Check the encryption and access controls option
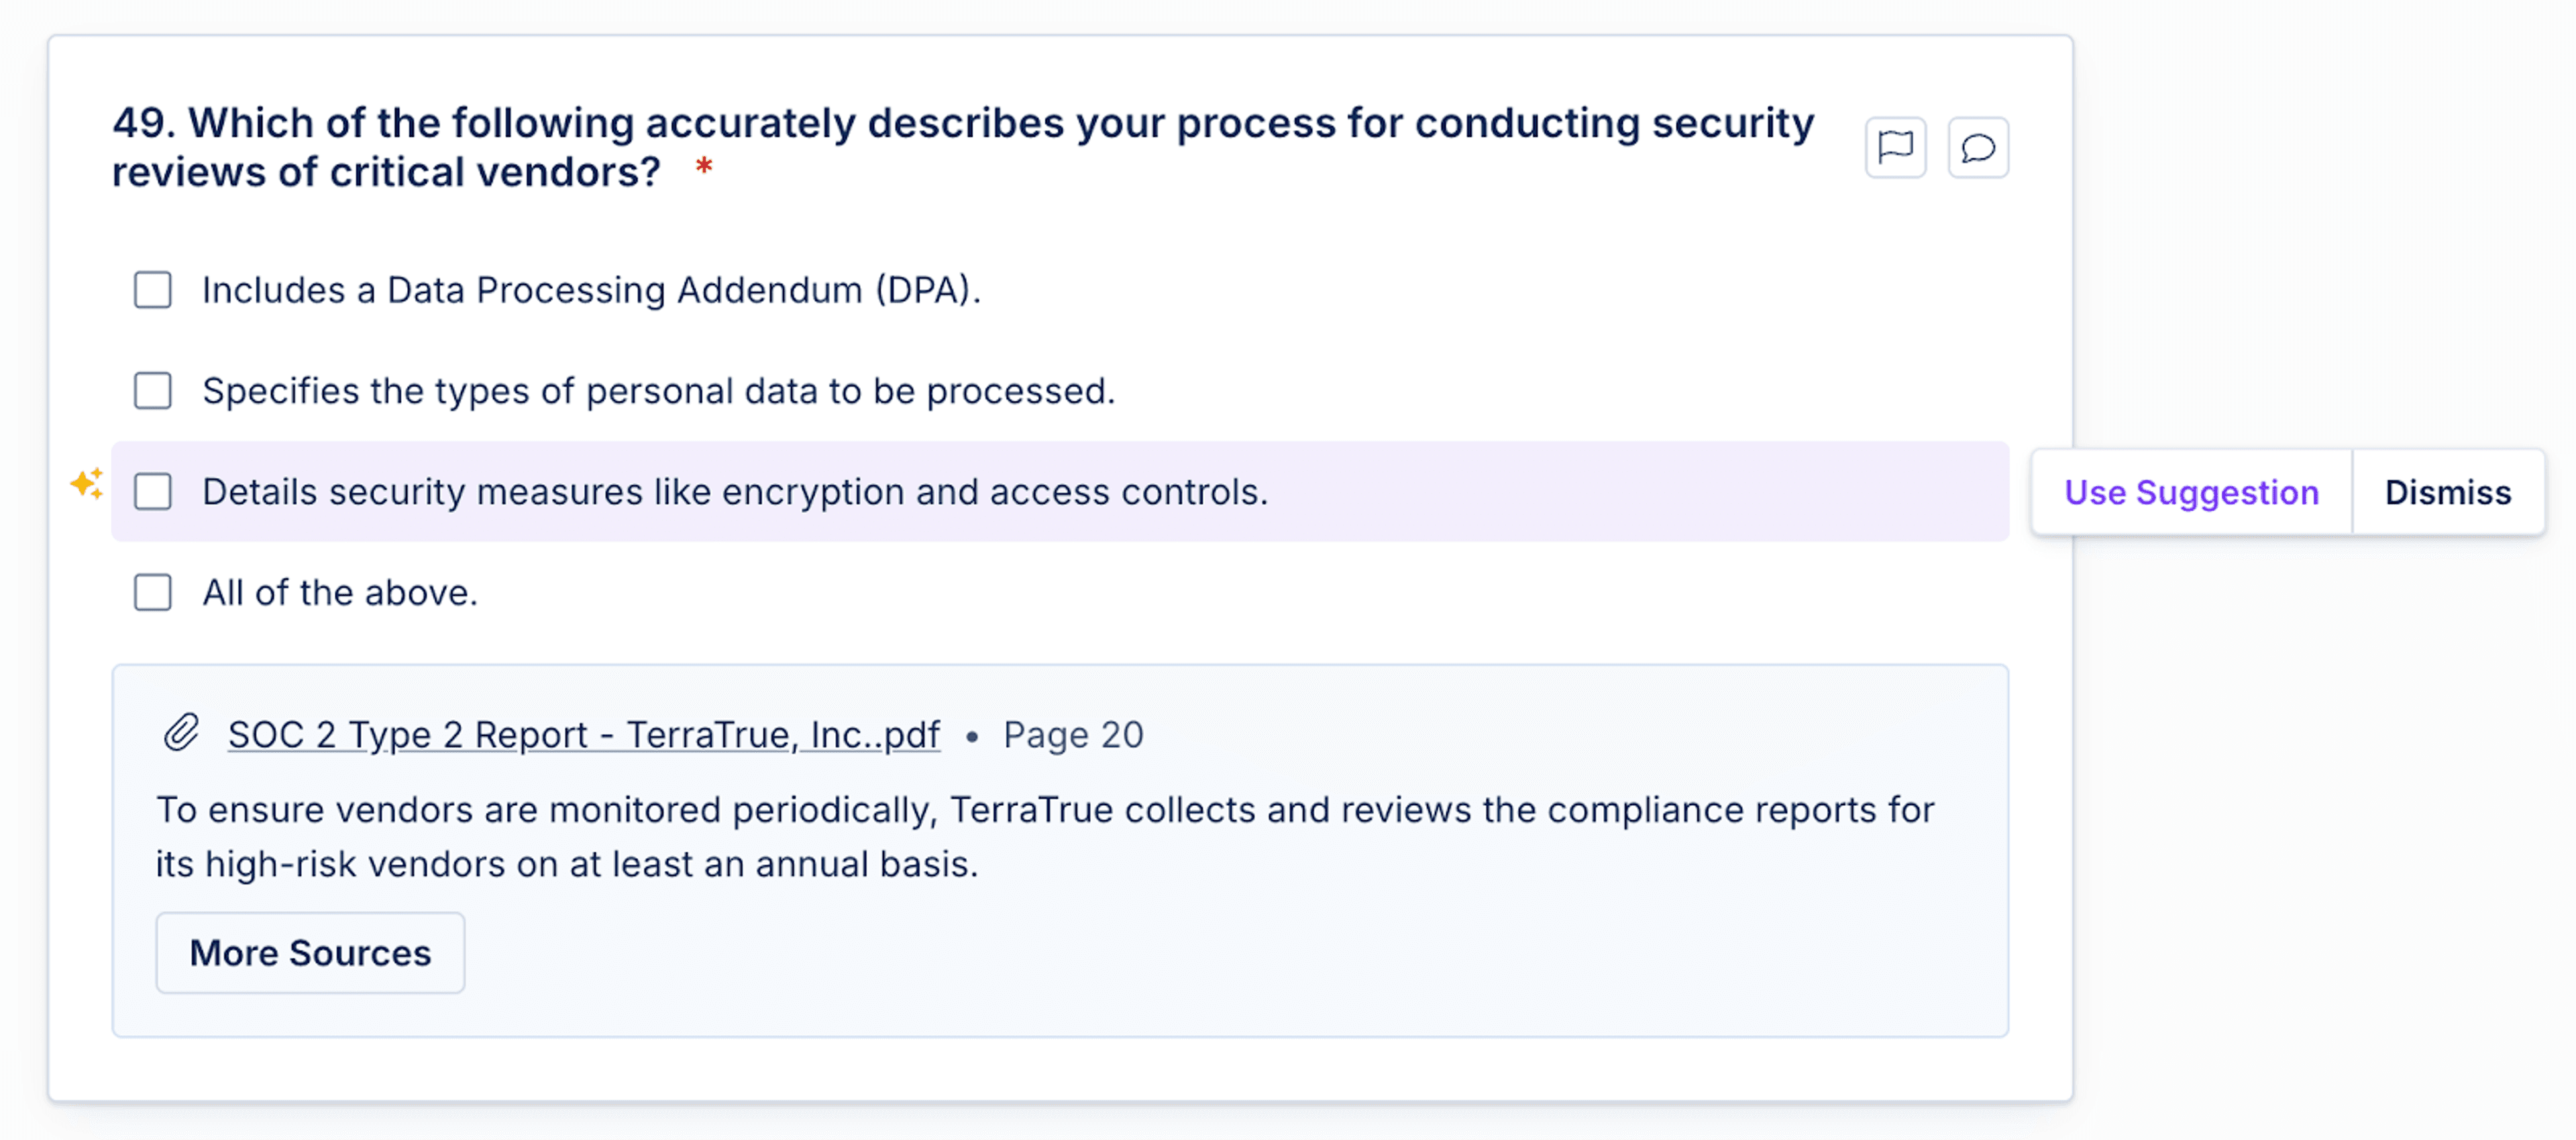 coord(153,492)
